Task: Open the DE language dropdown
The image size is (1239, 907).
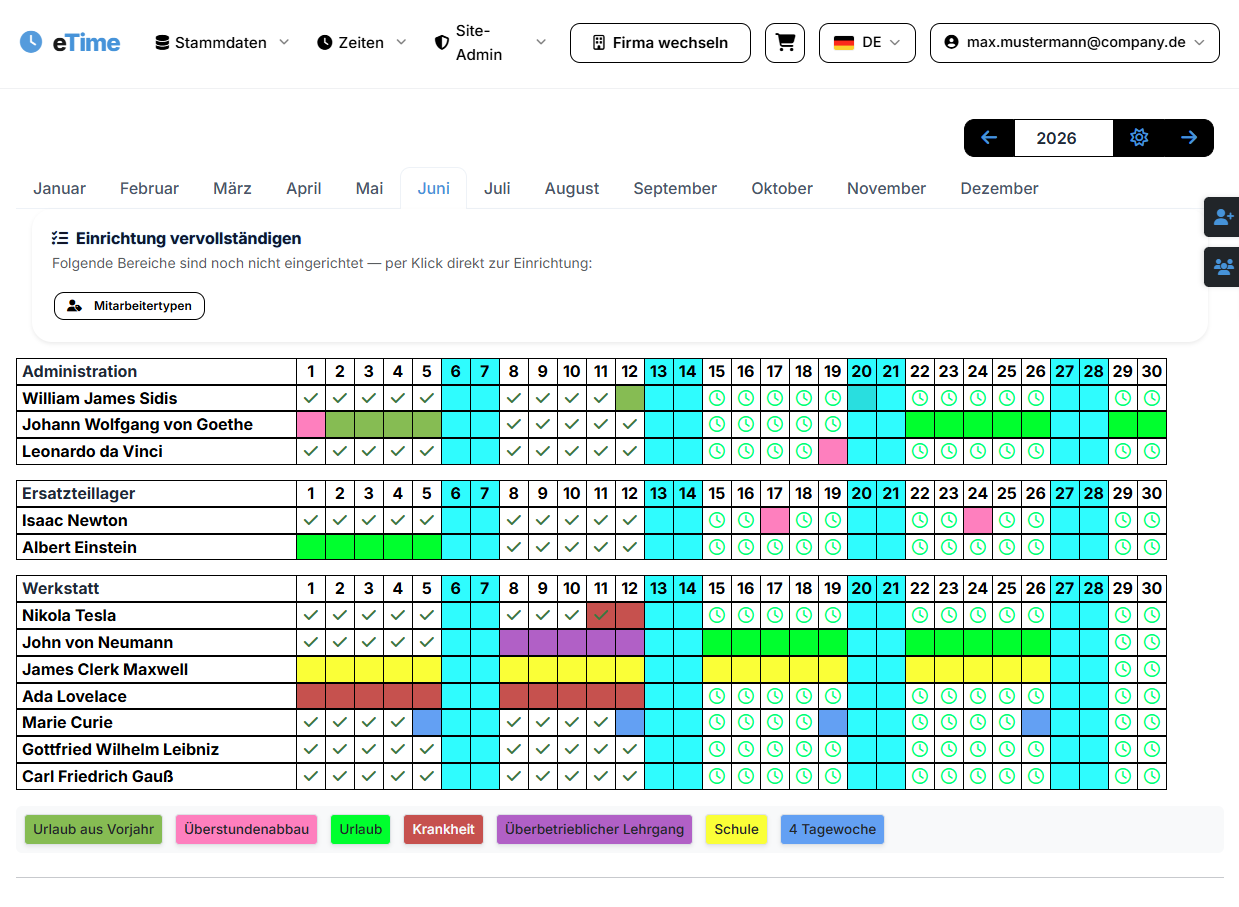Action: pyautogui.click(x=867, y=43)
